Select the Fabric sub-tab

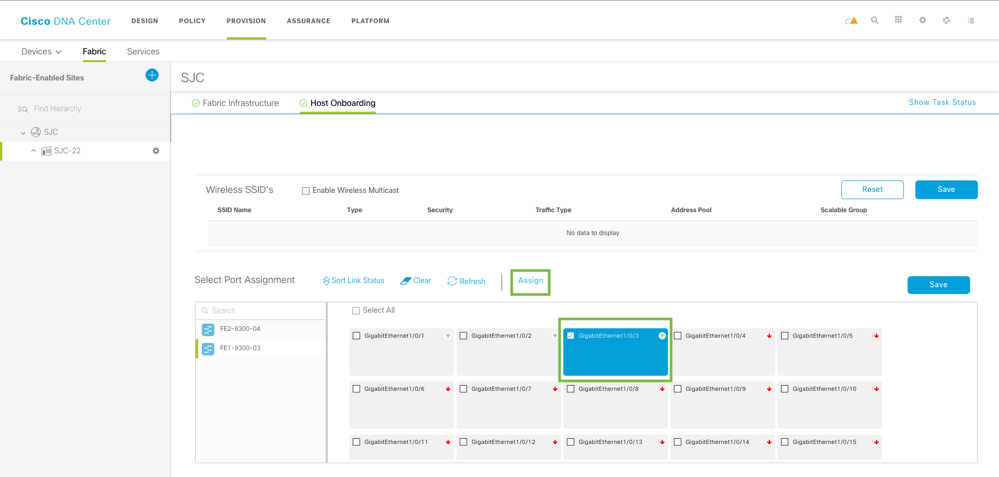(x=94, y=52)
